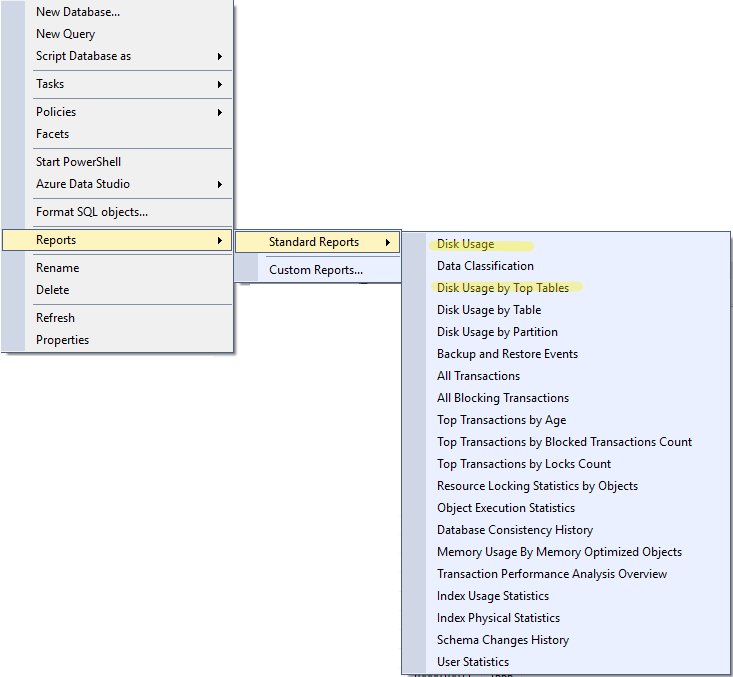
Task: Open Top Transactions by Blocked Transactions Count
Action: [566, 442]
